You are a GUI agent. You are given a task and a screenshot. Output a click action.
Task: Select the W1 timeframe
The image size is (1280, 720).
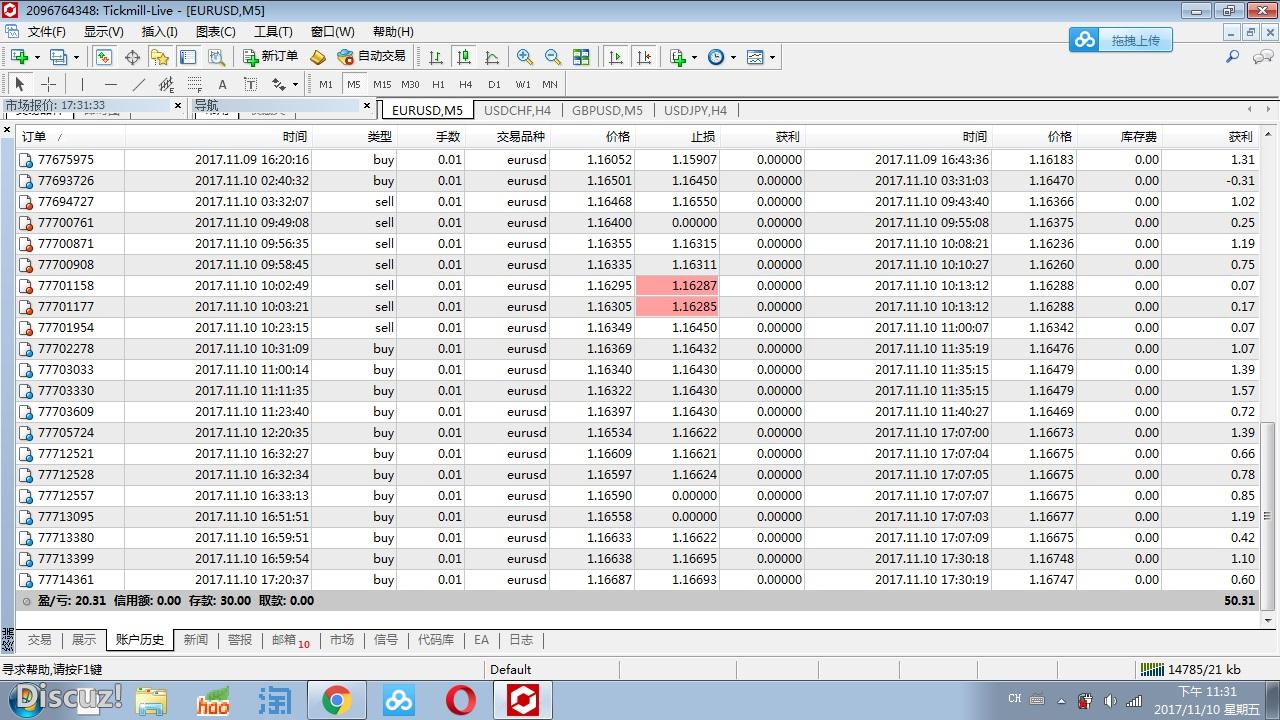click(523, 84)
